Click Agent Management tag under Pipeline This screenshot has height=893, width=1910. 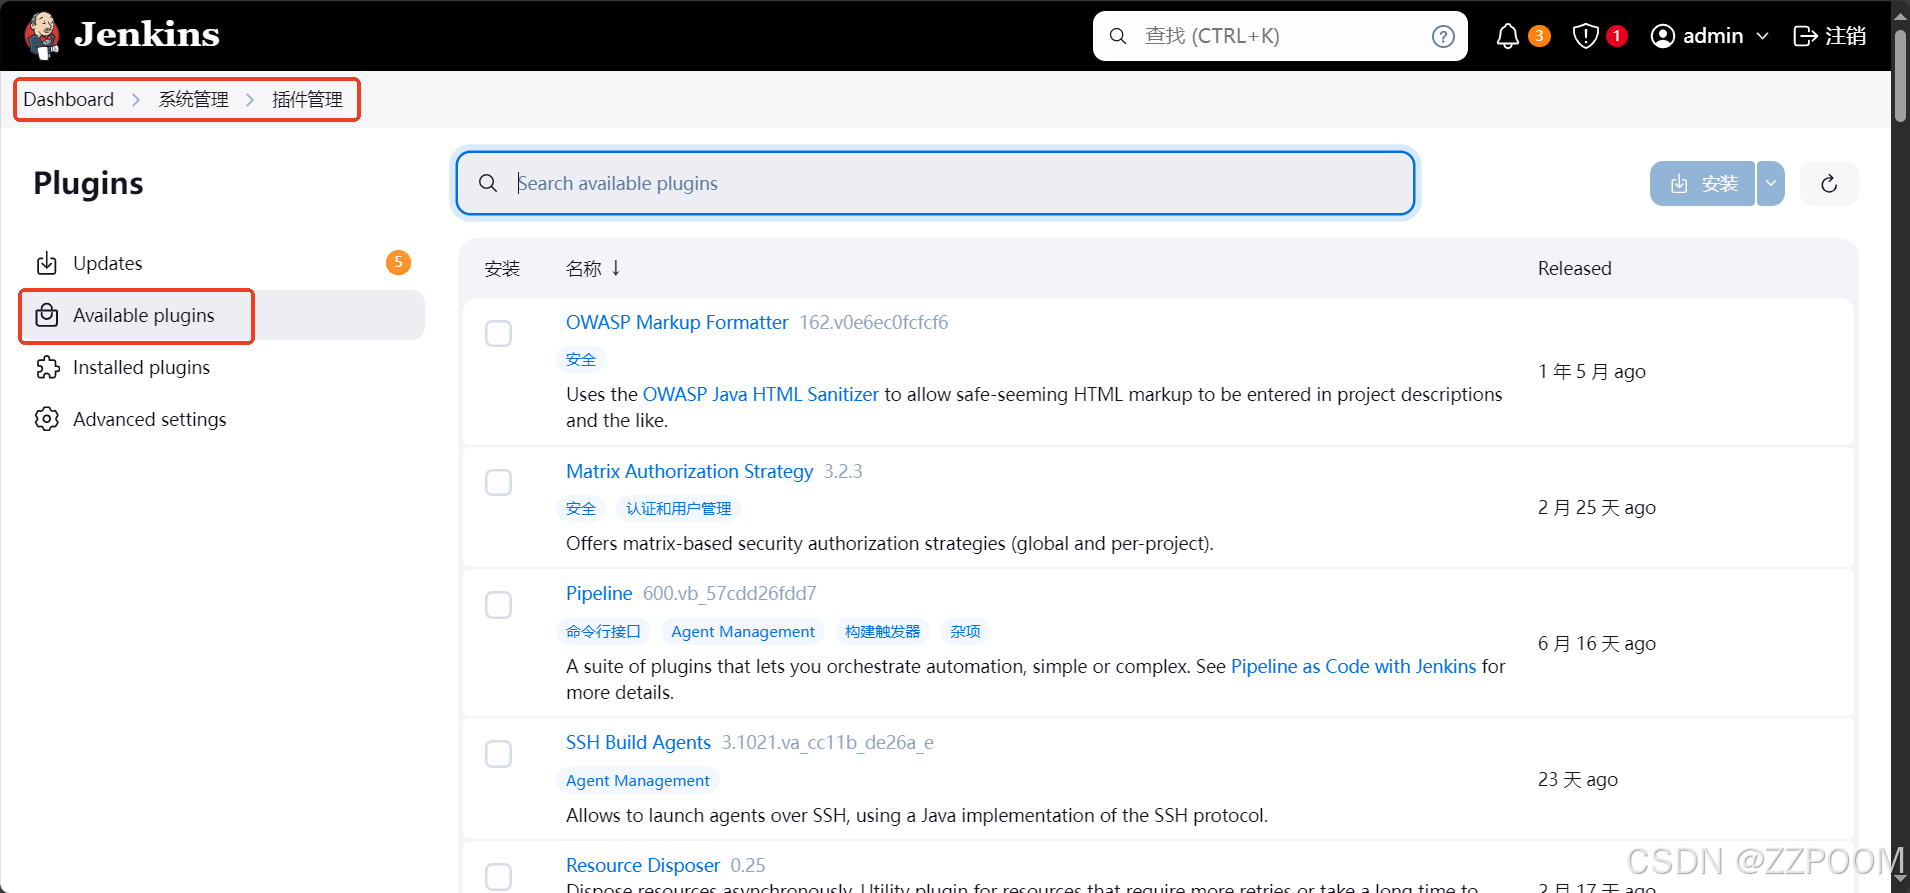tap(743, 631)
